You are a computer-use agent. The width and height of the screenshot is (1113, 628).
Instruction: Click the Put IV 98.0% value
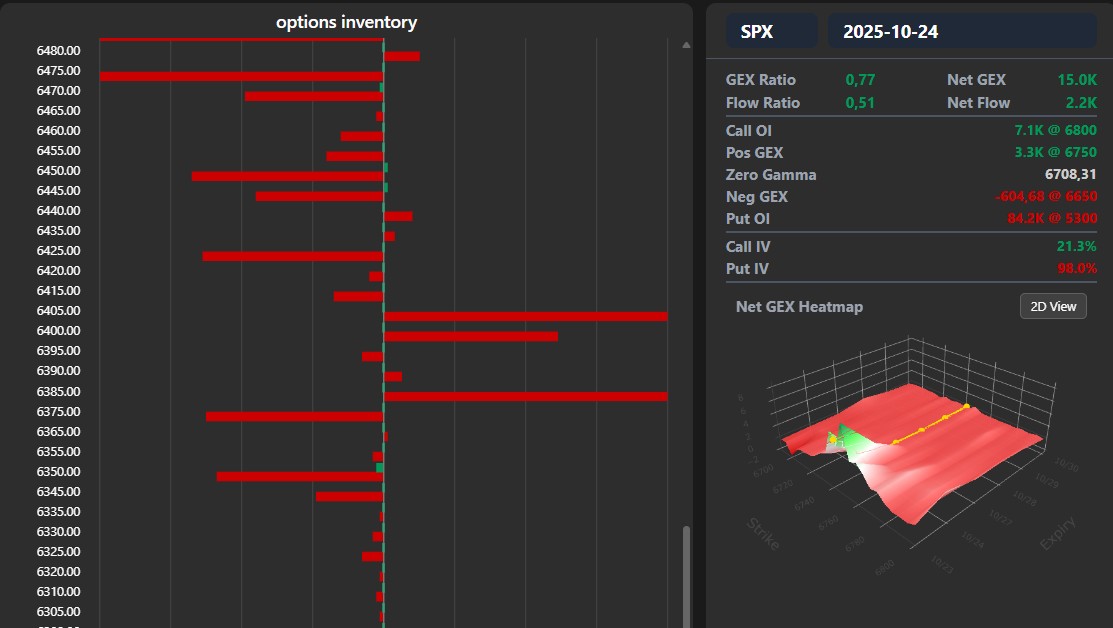pos(1077,268)
